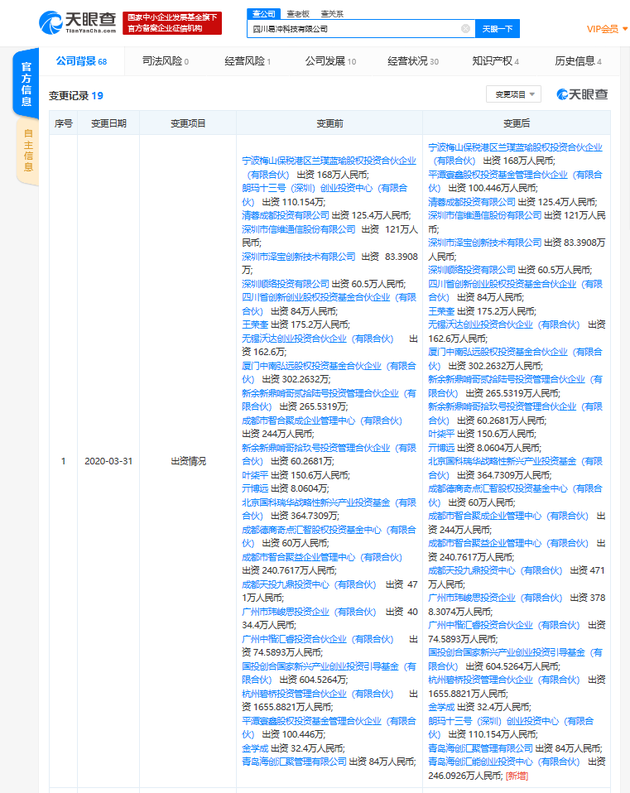This screenshot has height=793, width=630.
Task: Open 清蓉成都投资有限公司 link in 变更前 column
Action: [x=285, y=215]
